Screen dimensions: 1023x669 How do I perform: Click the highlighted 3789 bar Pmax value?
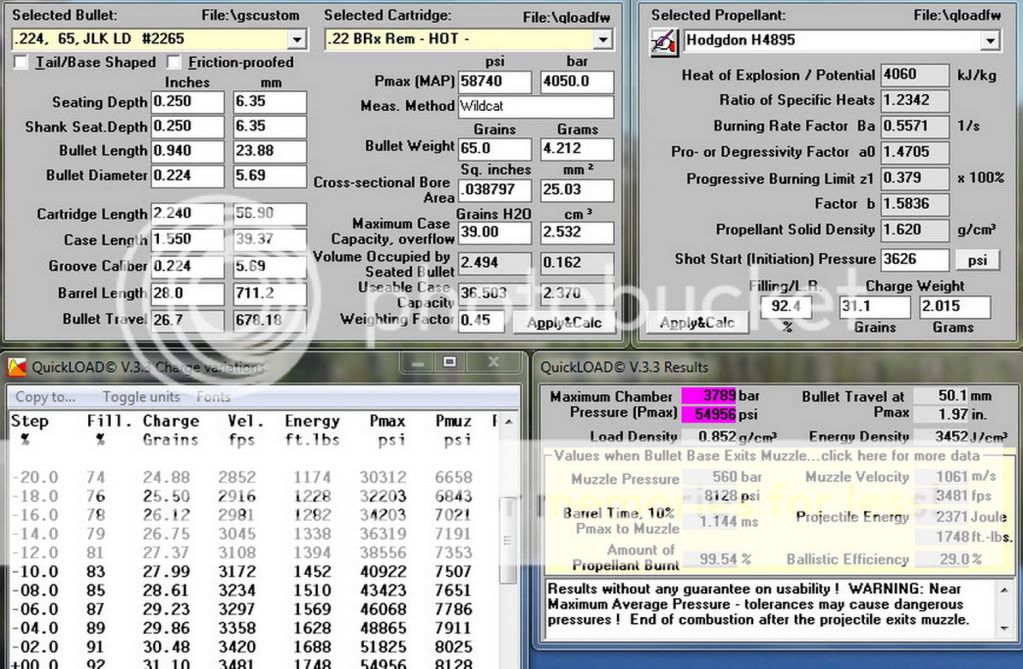(709, 396)
